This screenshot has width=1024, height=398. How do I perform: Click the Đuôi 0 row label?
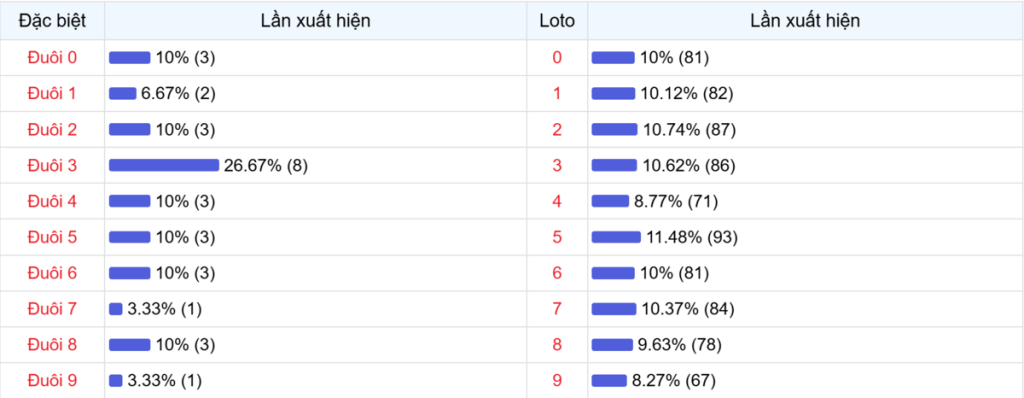coord(52,58)
